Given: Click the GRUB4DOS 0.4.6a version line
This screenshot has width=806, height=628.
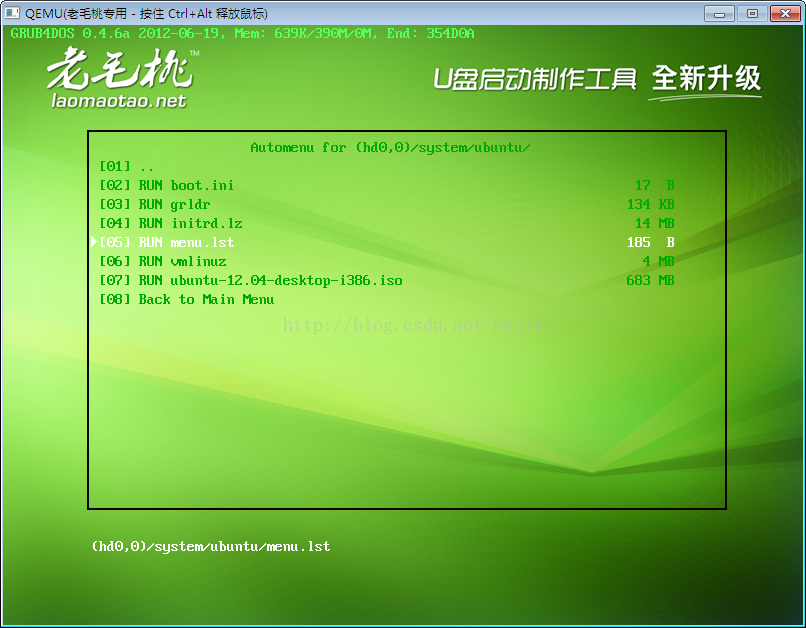Looking at the screenshot, I should pos(242,34).
